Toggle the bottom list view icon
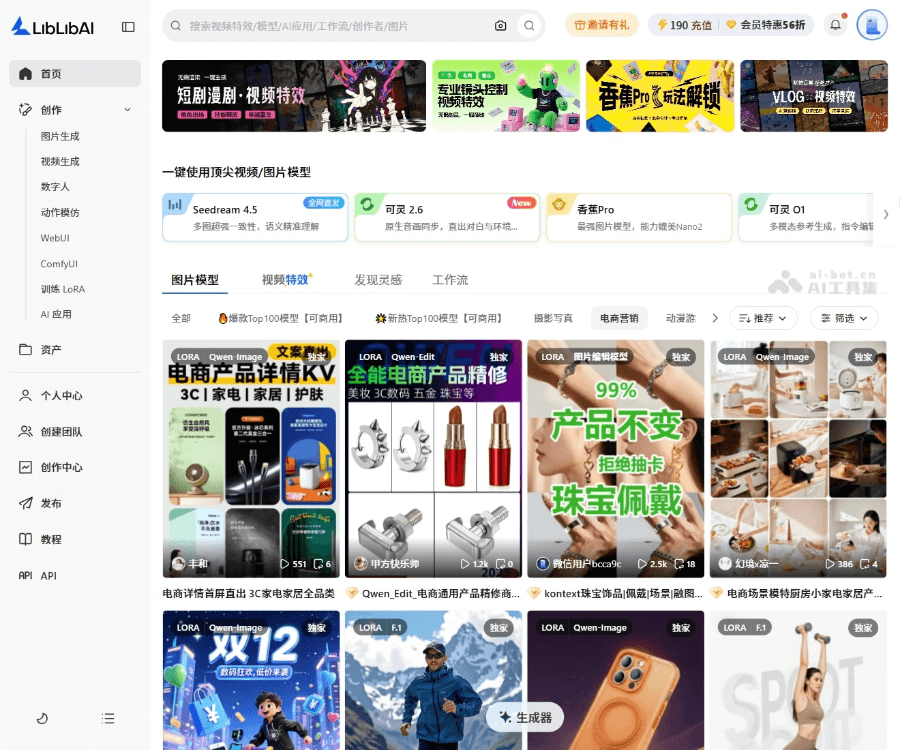 click(x=107, y=718)
